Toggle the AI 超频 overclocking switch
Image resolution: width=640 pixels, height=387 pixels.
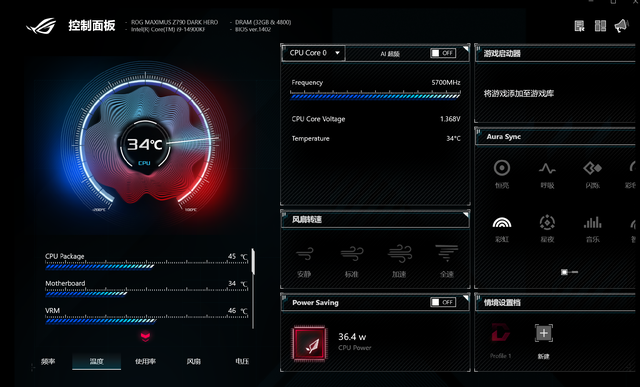[x=443, y=53]
